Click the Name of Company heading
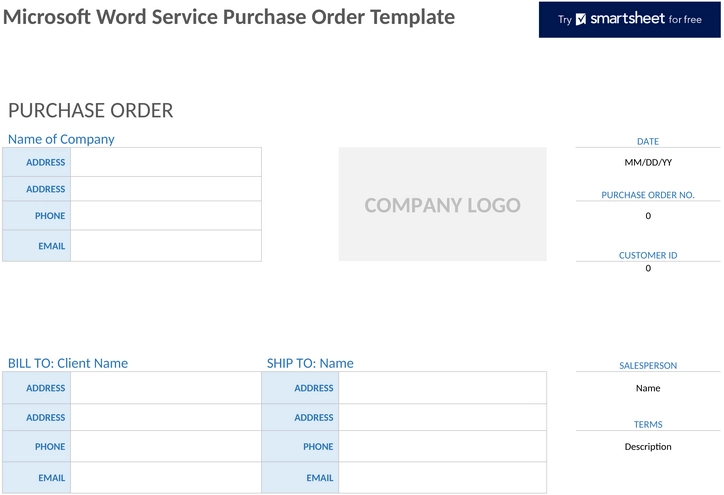The height and width of the screenshot is (495, 724). 61,139
